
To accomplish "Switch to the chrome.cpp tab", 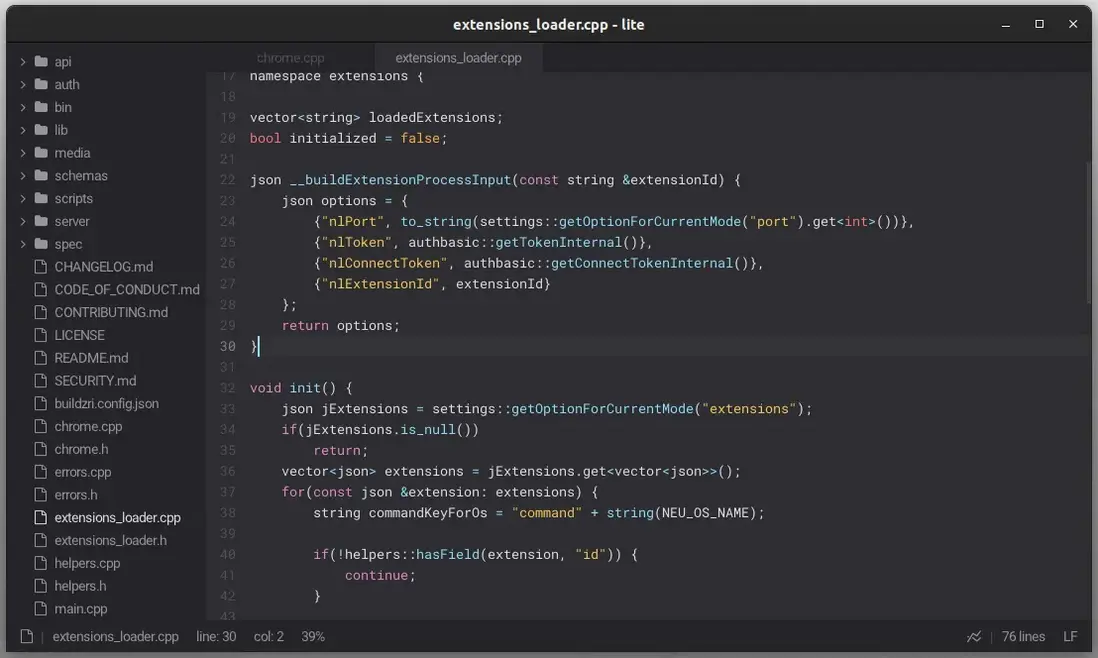I will (290, 58).
